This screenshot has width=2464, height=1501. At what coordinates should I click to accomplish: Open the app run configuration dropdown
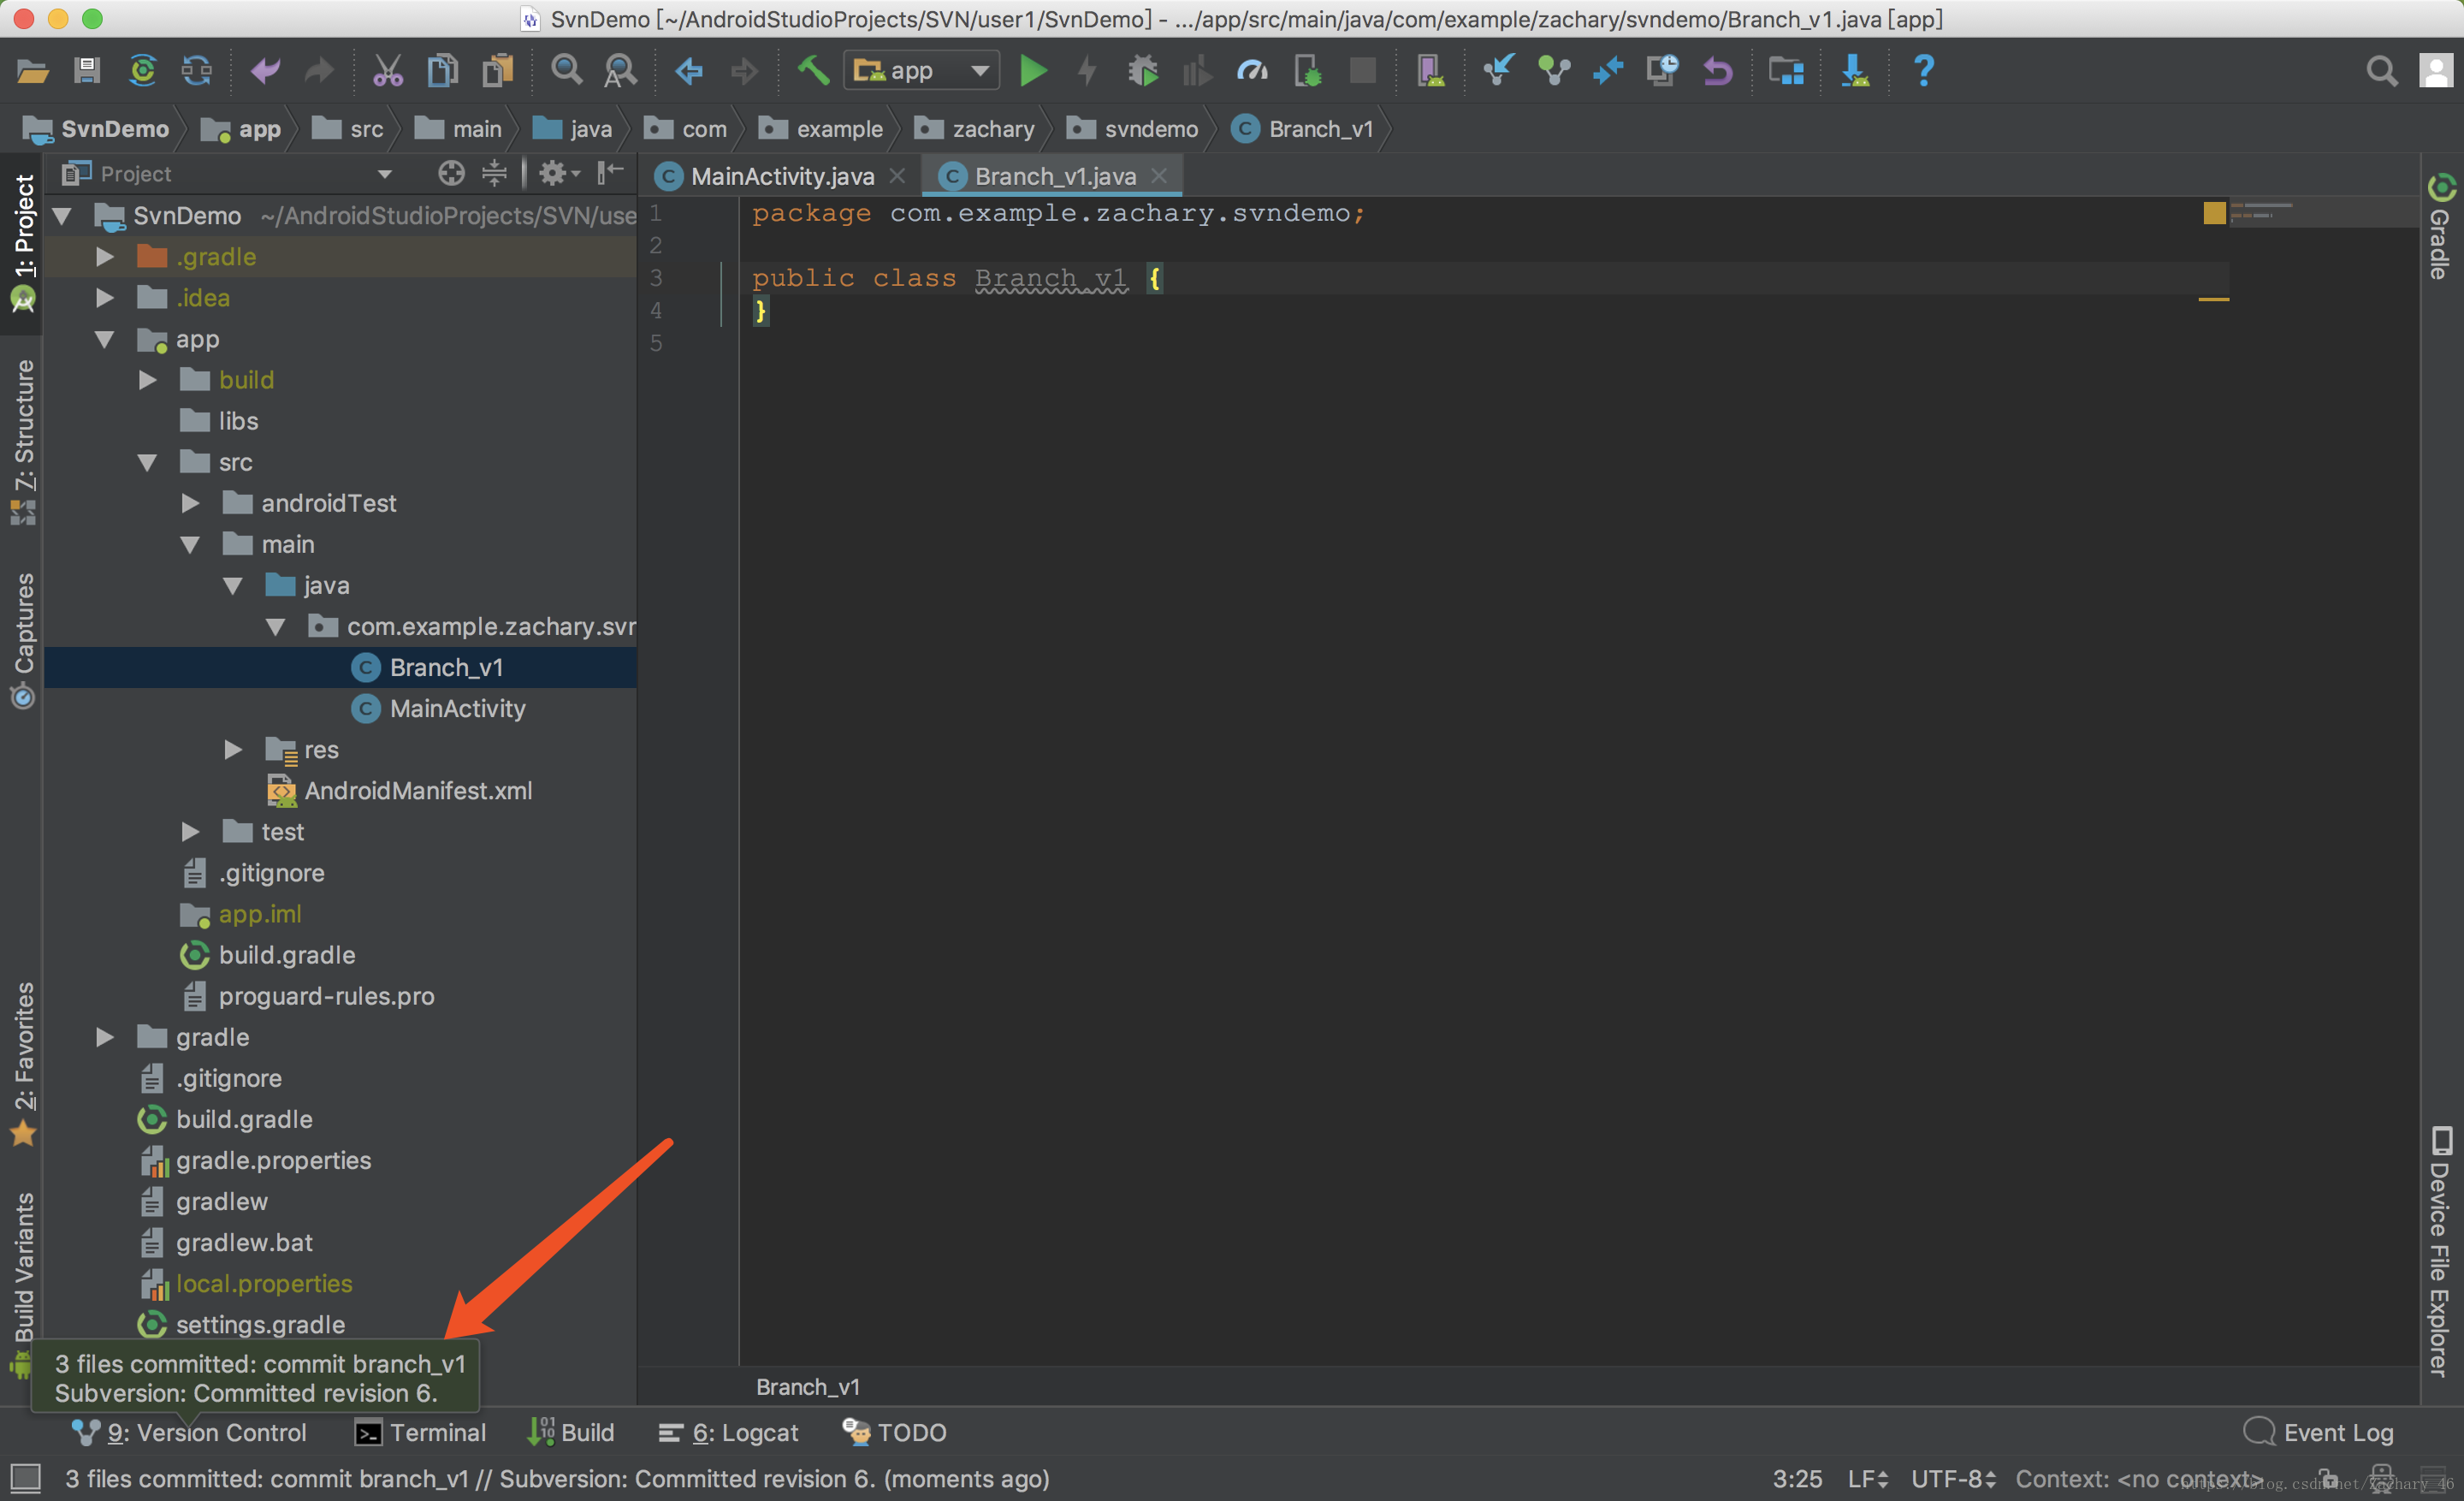(x=922, y=71)
